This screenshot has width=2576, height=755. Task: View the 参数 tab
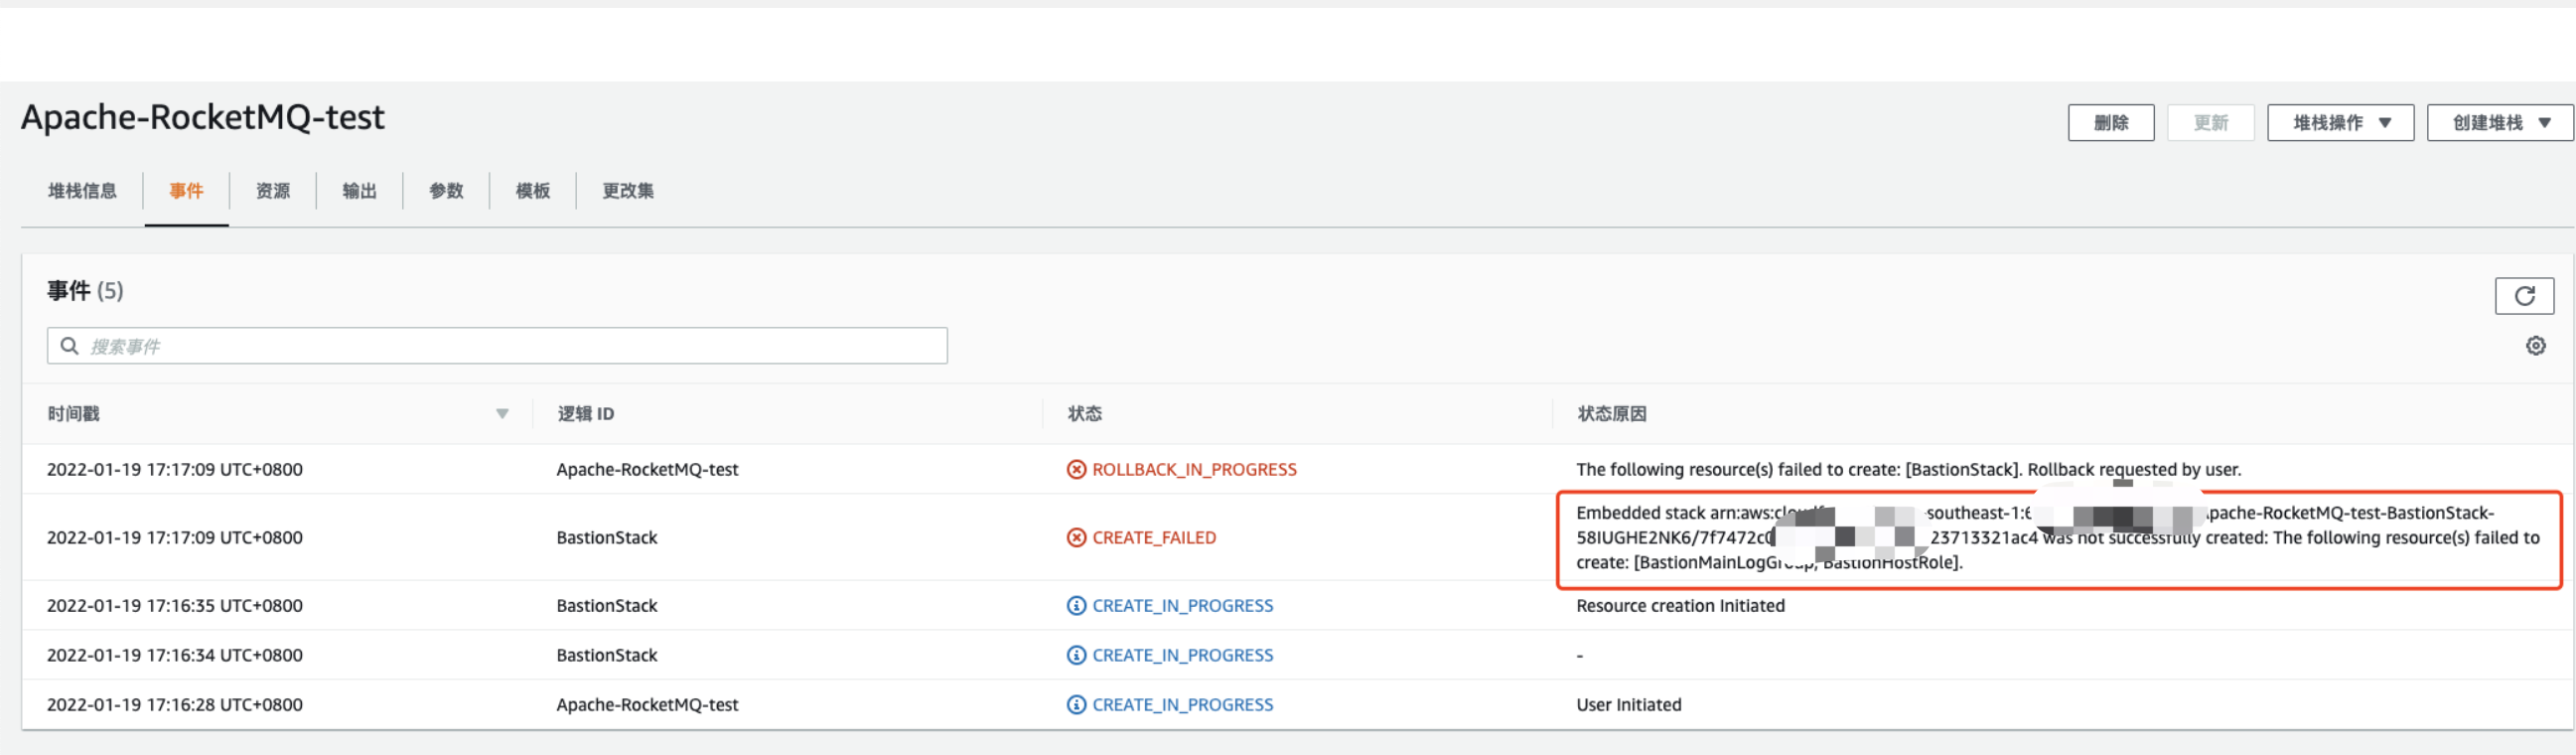coord(446,191)
